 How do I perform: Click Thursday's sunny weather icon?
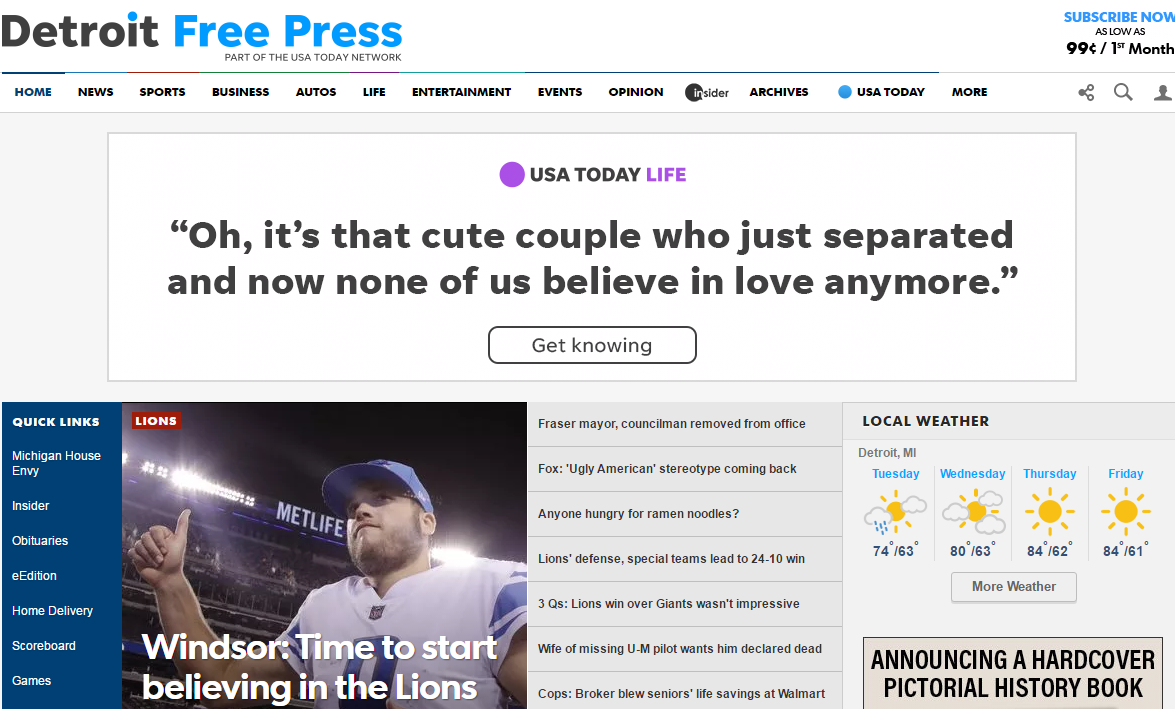click(x=1049, y=512)
